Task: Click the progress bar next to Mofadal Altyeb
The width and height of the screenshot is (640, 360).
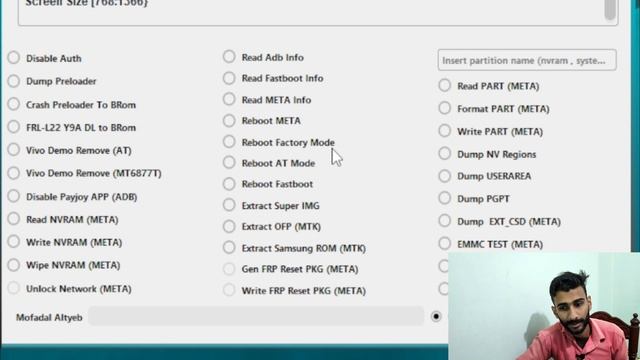Action: [x=256, y=316]
